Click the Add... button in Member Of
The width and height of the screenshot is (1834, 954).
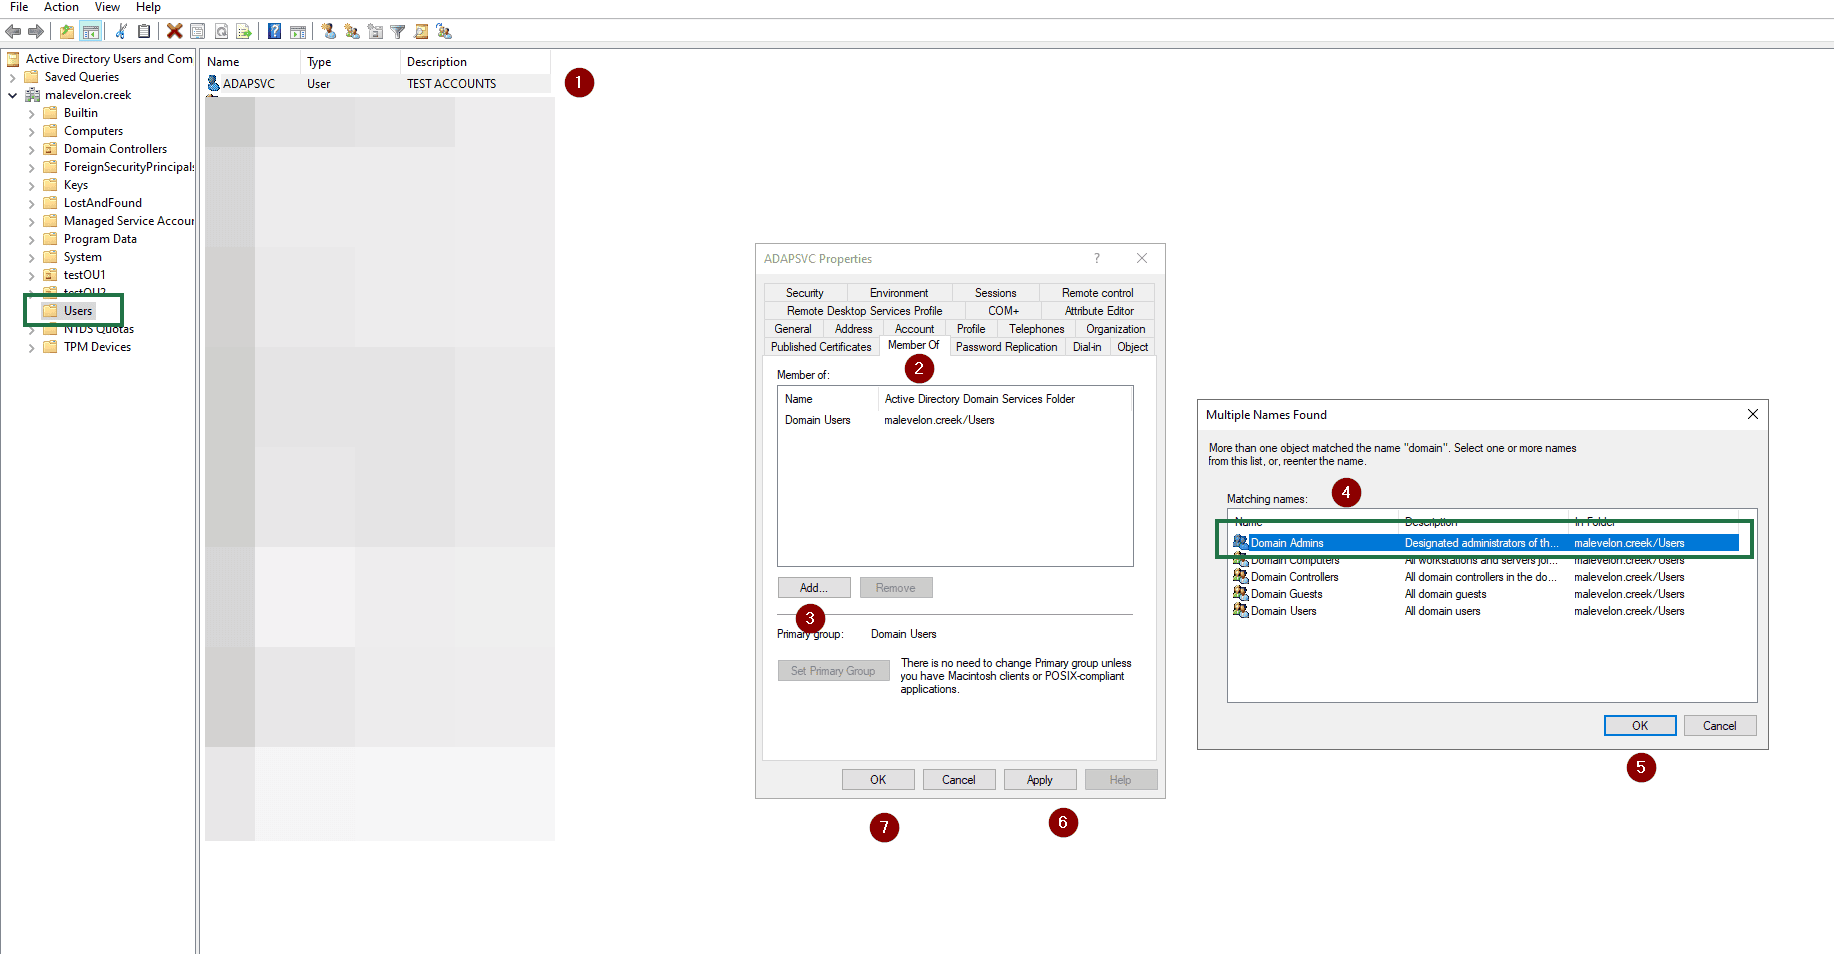tap(814, 588)
